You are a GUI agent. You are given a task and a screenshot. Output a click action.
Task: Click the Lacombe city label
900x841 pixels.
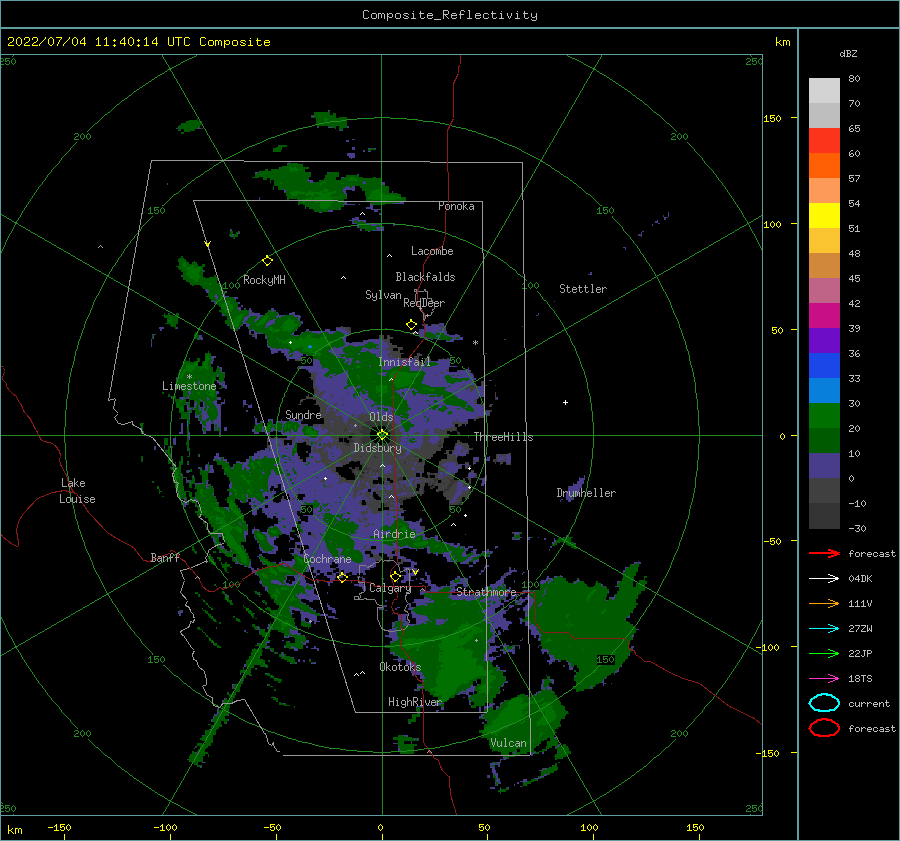(x=432, y=251)
